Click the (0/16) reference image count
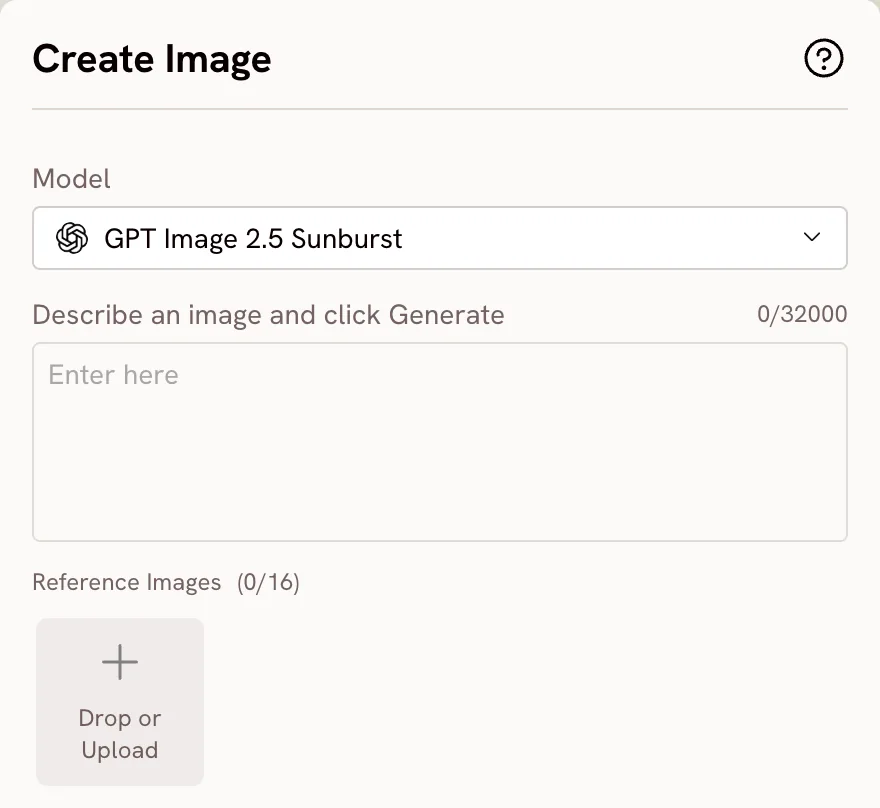This screenshot has width=880, height=808. click(268, 582)
